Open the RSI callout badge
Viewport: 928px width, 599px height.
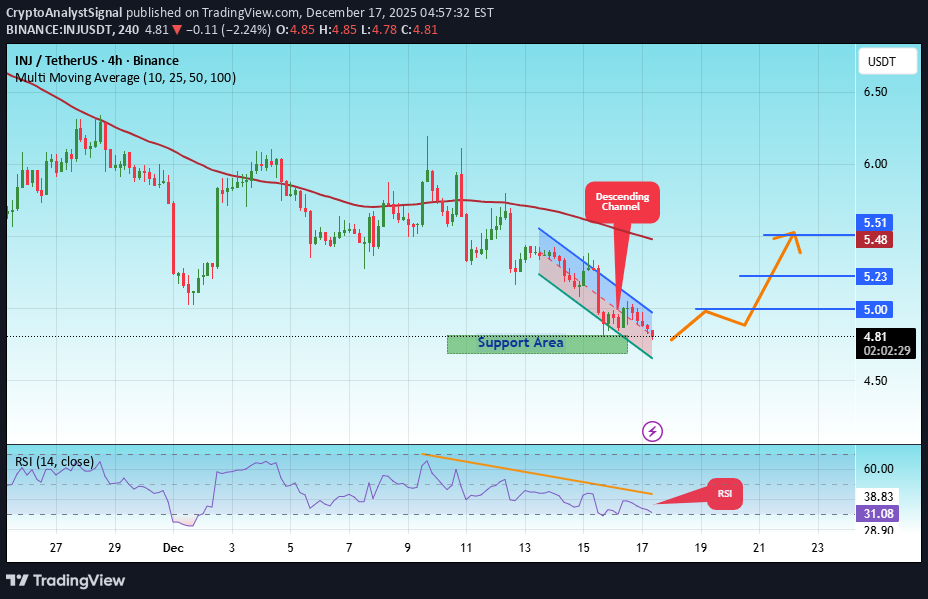click(x=723, y=494)
